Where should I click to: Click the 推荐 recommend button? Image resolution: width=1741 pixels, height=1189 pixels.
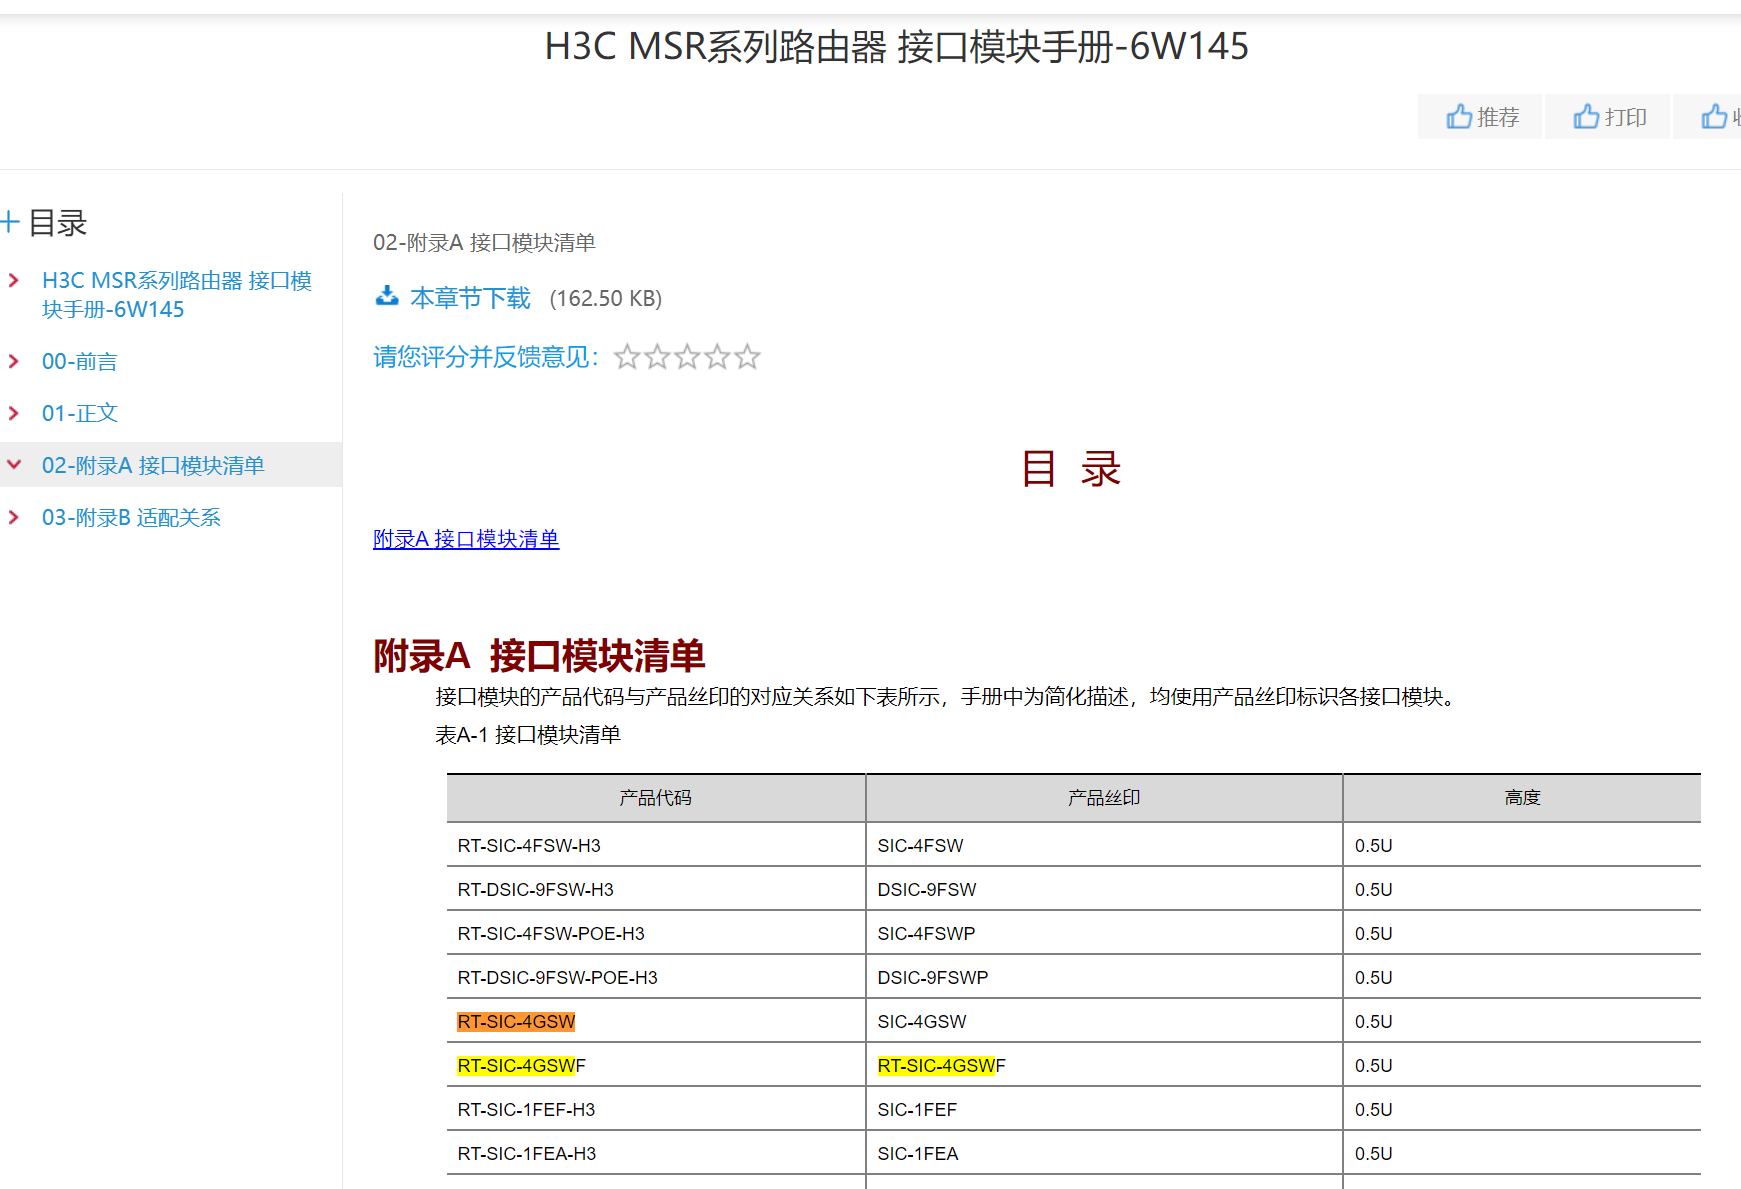[1480, 117]
